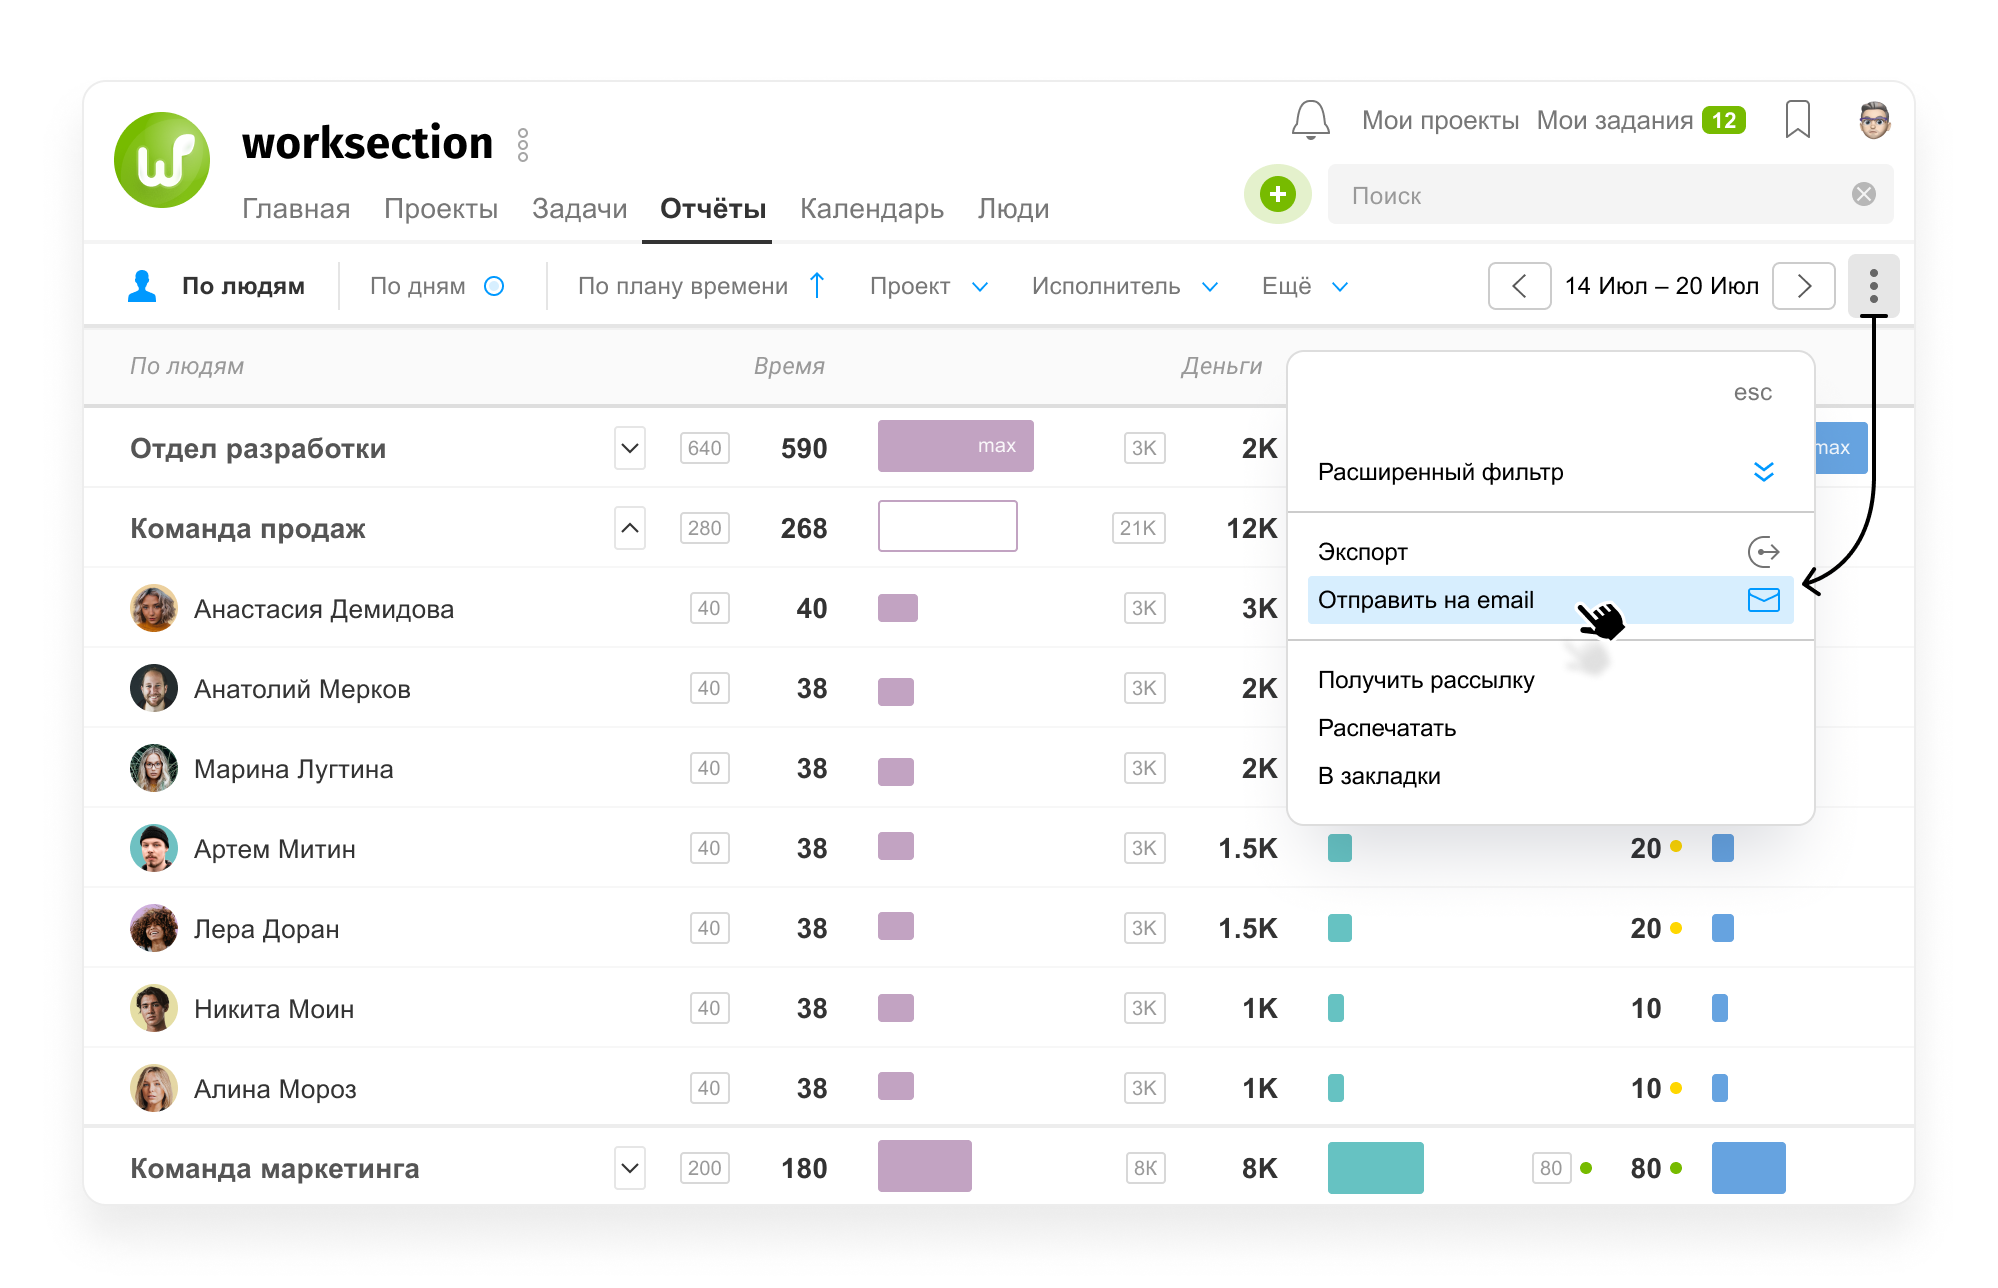Switch to the Задачи tab
The height and width of the screenshot is (1288, 1998).
pos(579,208)
